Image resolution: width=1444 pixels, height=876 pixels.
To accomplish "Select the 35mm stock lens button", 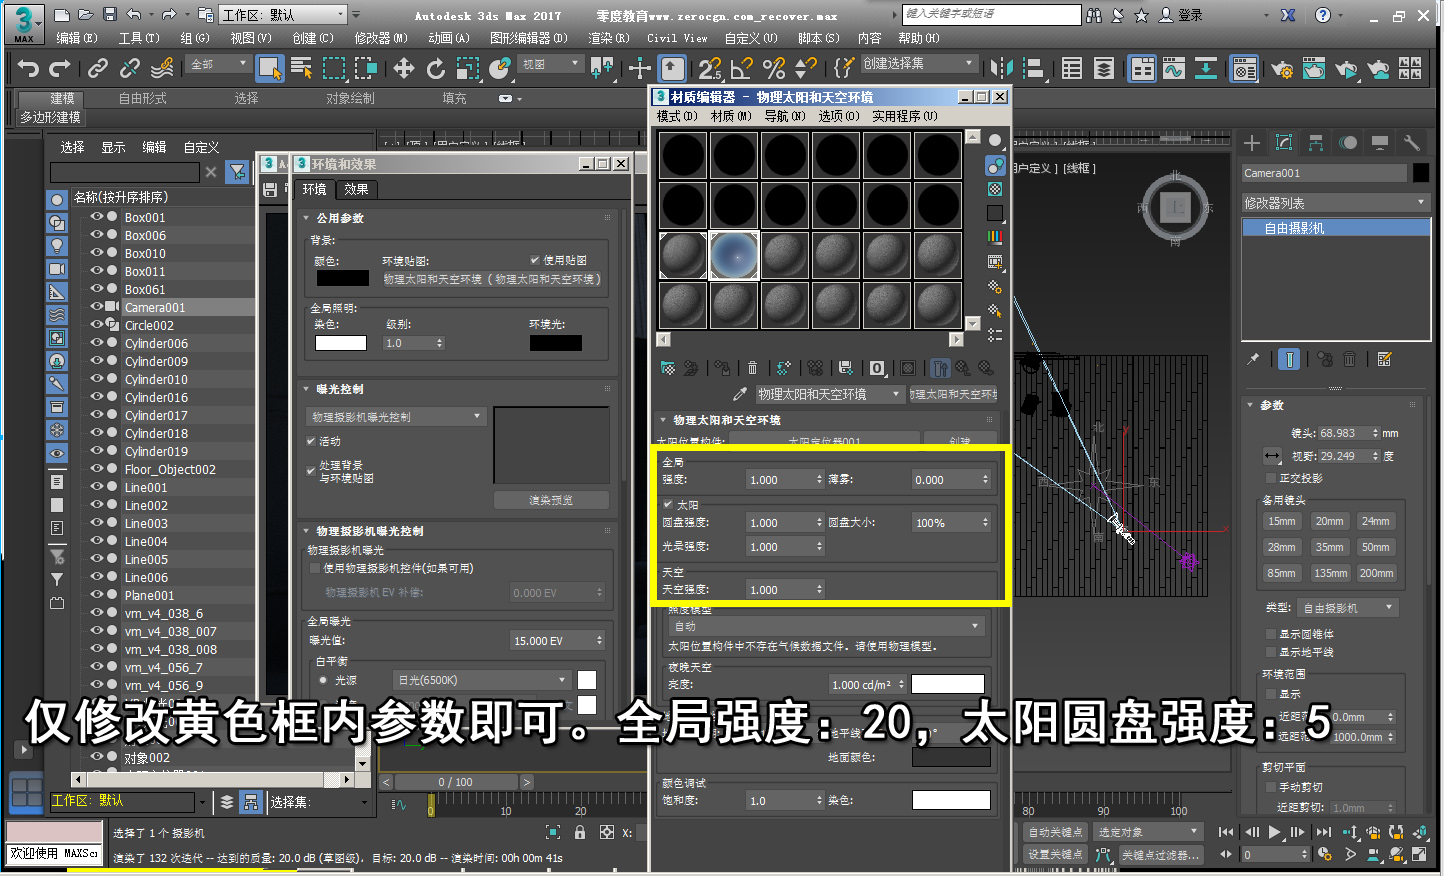I will 1329,547.
